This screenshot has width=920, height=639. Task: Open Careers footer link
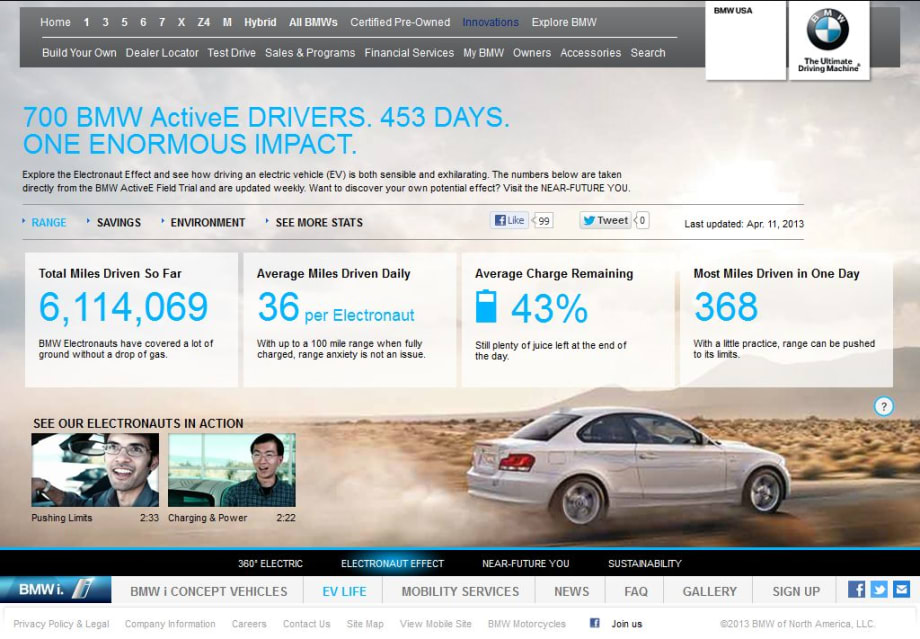[249, 624]
